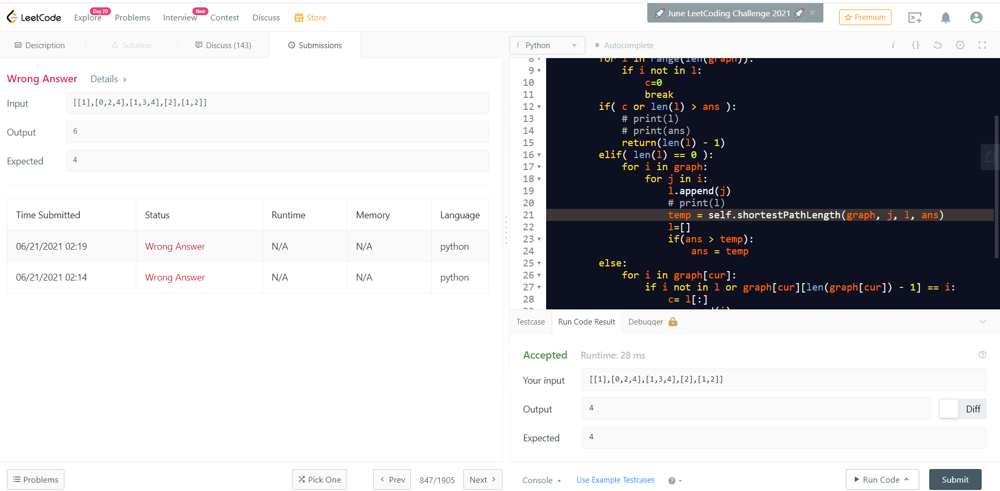Open the help question-mark dropdown

point(675,480)
